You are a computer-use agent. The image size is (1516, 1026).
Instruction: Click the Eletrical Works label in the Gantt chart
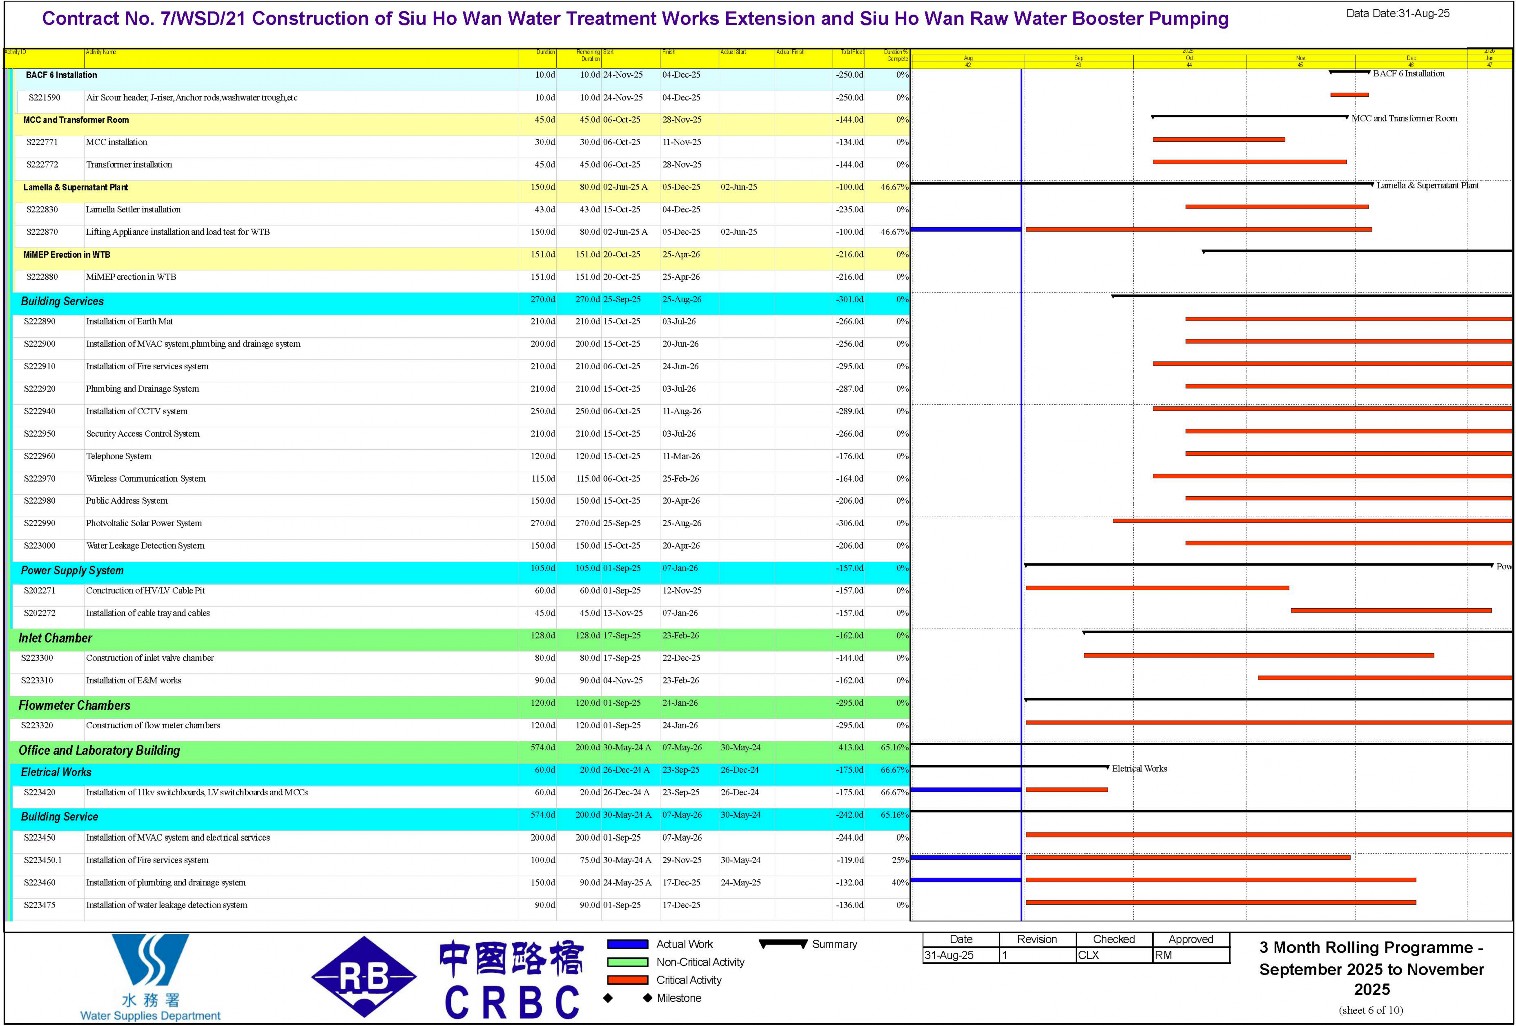click(1140, 769)
